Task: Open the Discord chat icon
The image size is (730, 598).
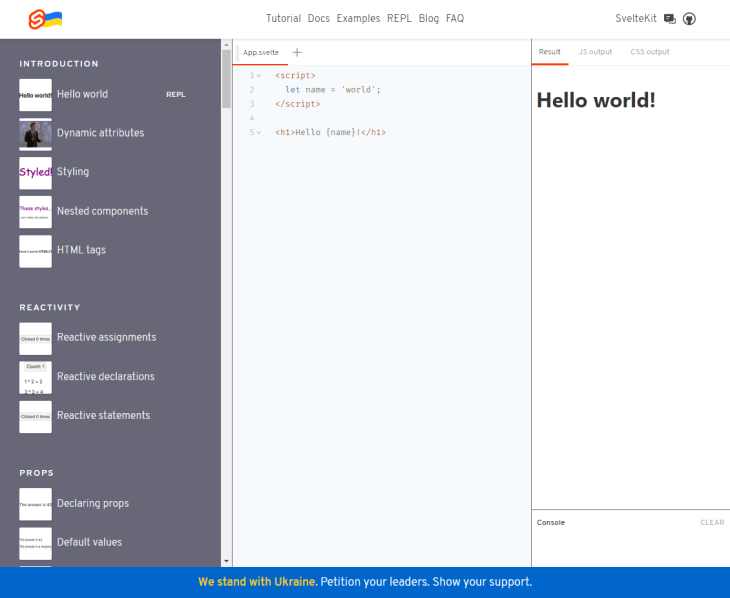Action: 670,18
